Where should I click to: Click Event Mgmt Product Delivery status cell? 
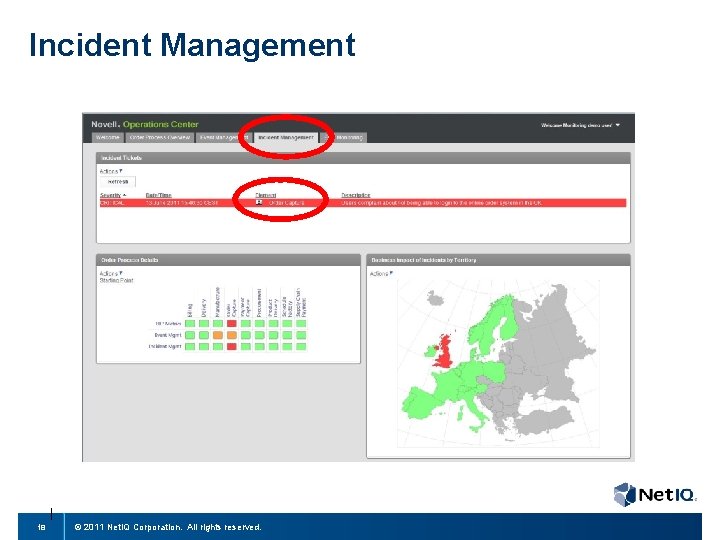273,335
